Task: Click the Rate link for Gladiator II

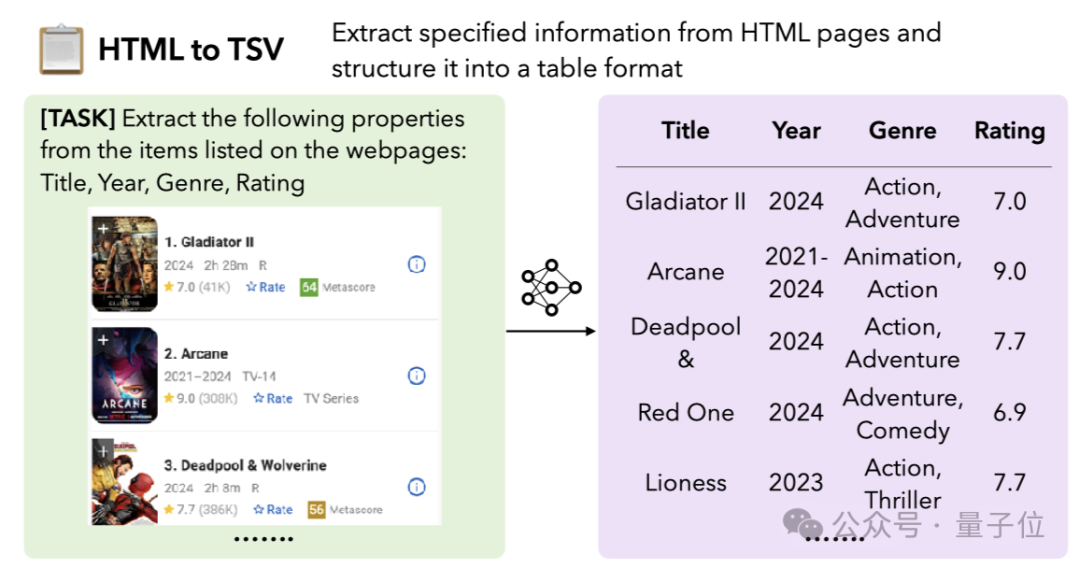Action: click(266, 287)
